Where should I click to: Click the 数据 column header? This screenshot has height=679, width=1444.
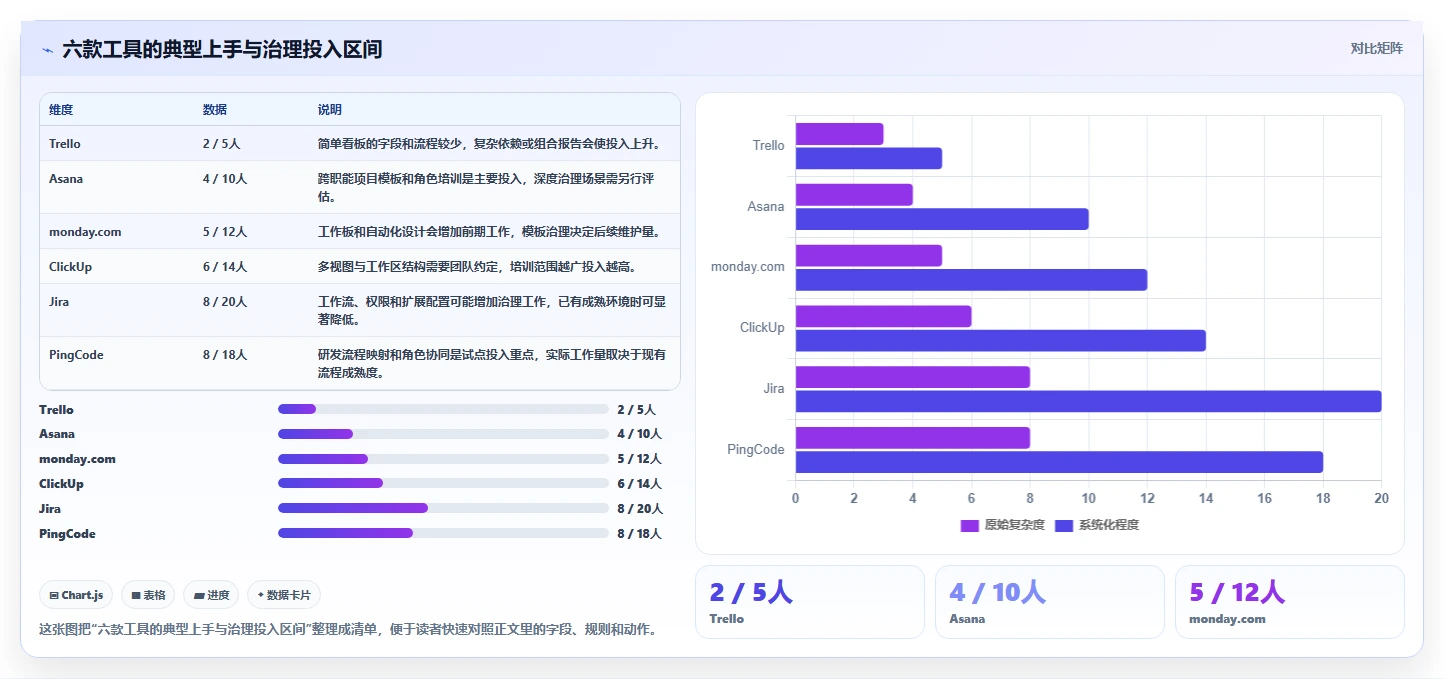click(x=215, y=109)
